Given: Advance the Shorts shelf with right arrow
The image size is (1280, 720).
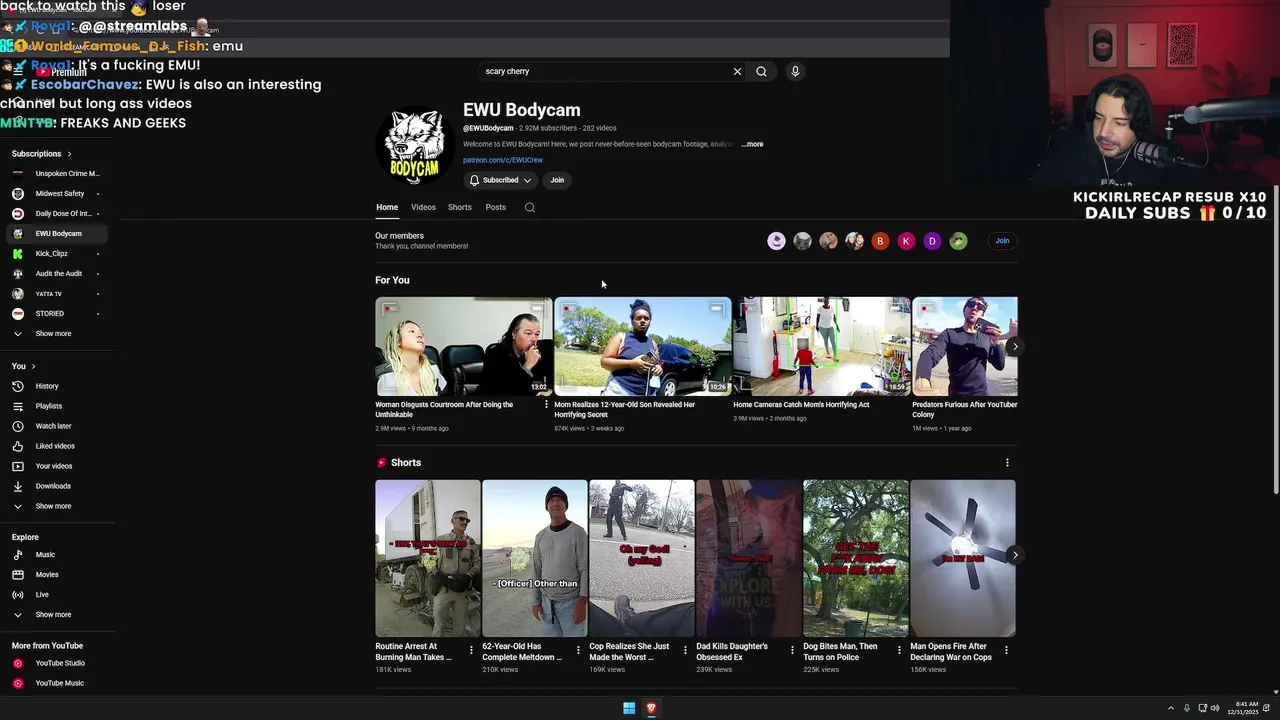Looking at the screenshot, I should click(x=1015, y=555).
